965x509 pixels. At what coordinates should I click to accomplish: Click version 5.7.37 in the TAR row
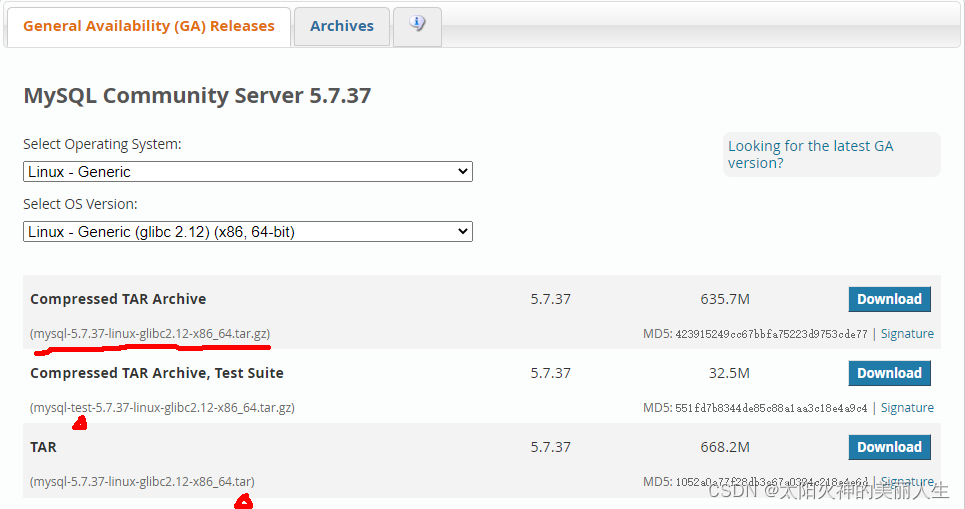(x=551, y=447)
